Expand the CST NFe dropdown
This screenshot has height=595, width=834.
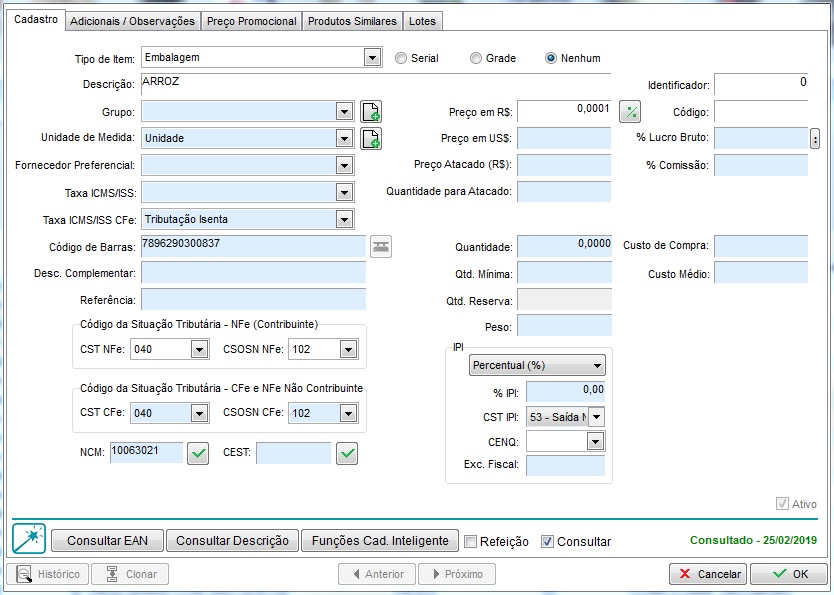(x=199, y=349)
